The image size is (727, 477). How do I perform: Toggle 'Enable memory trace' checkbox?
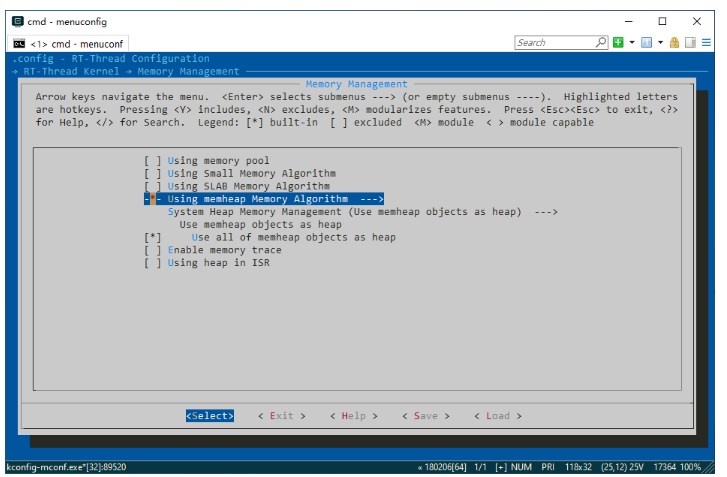tap(153, 250)
